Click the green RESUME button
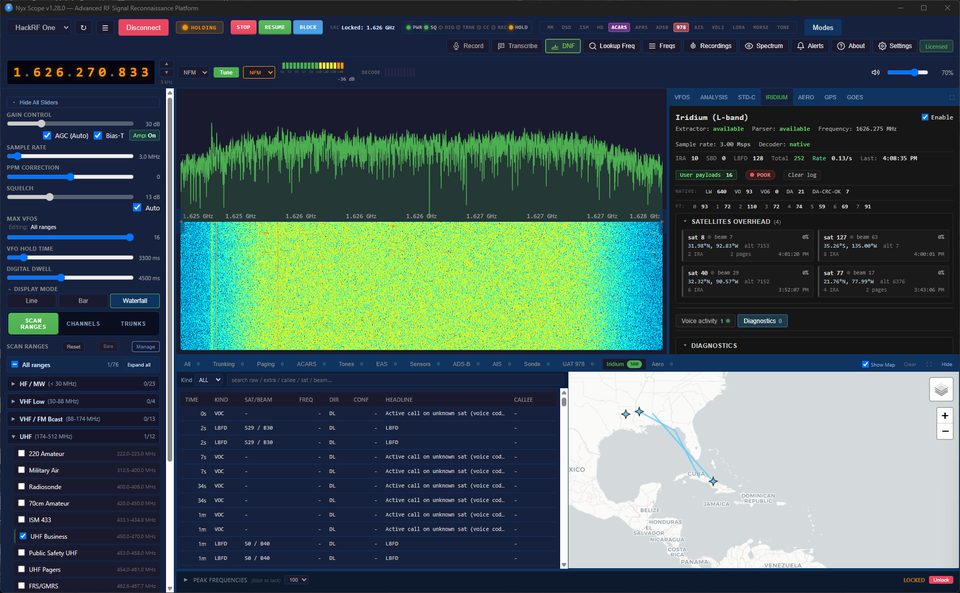 274,28
